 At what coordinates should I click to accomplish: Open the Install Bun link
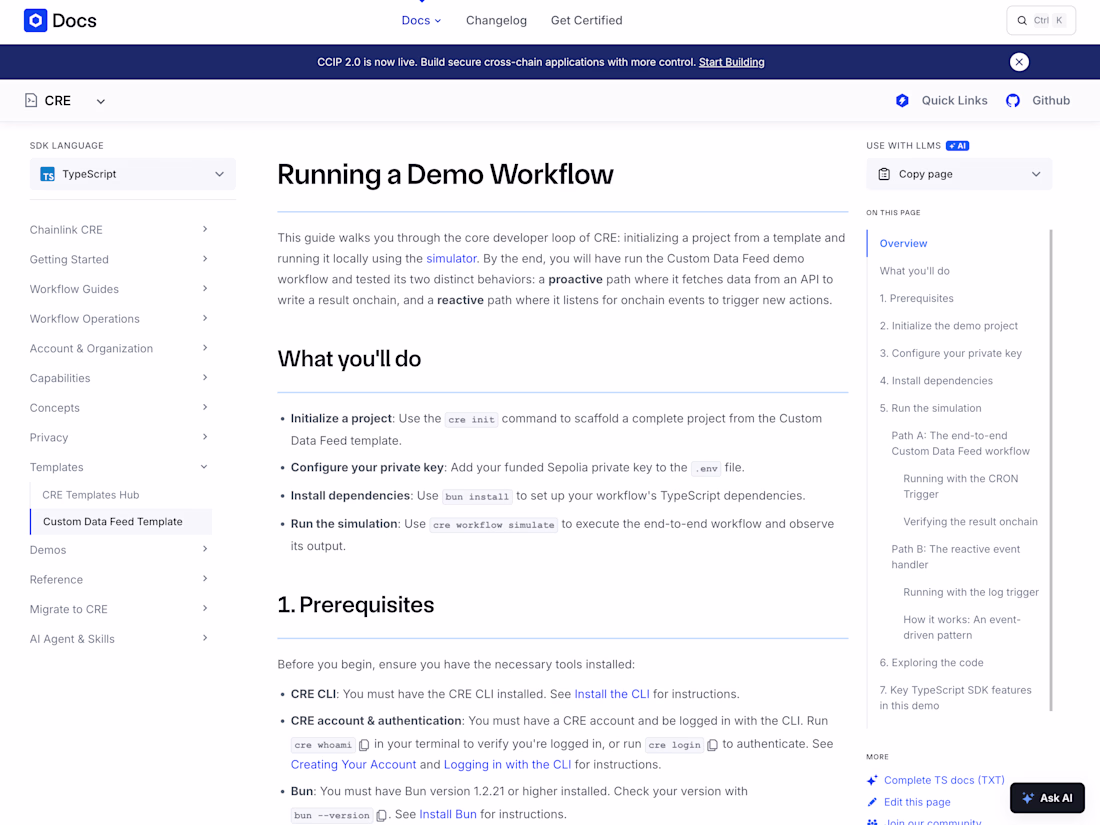coord(448,814)
